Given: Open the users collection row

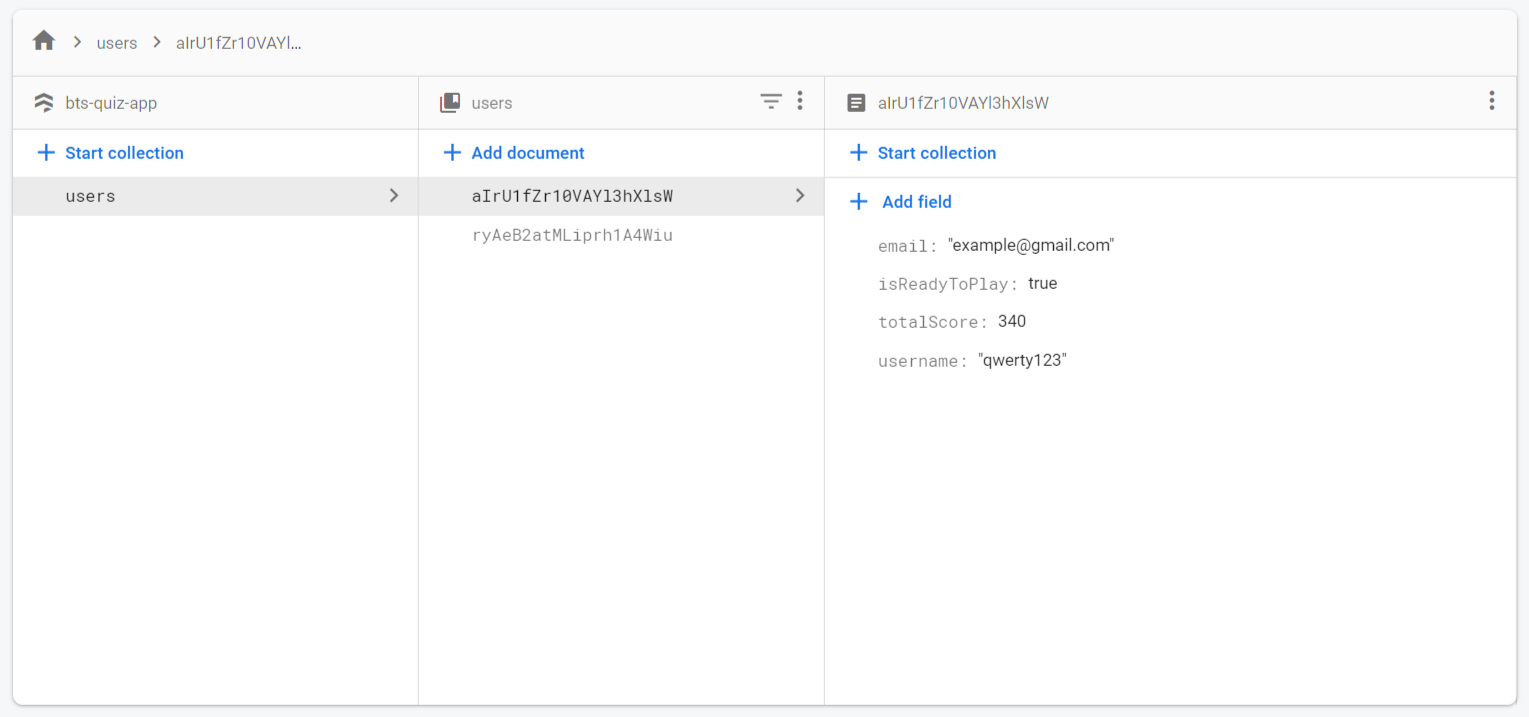Looking at the screenshot, I should [215, 196].
